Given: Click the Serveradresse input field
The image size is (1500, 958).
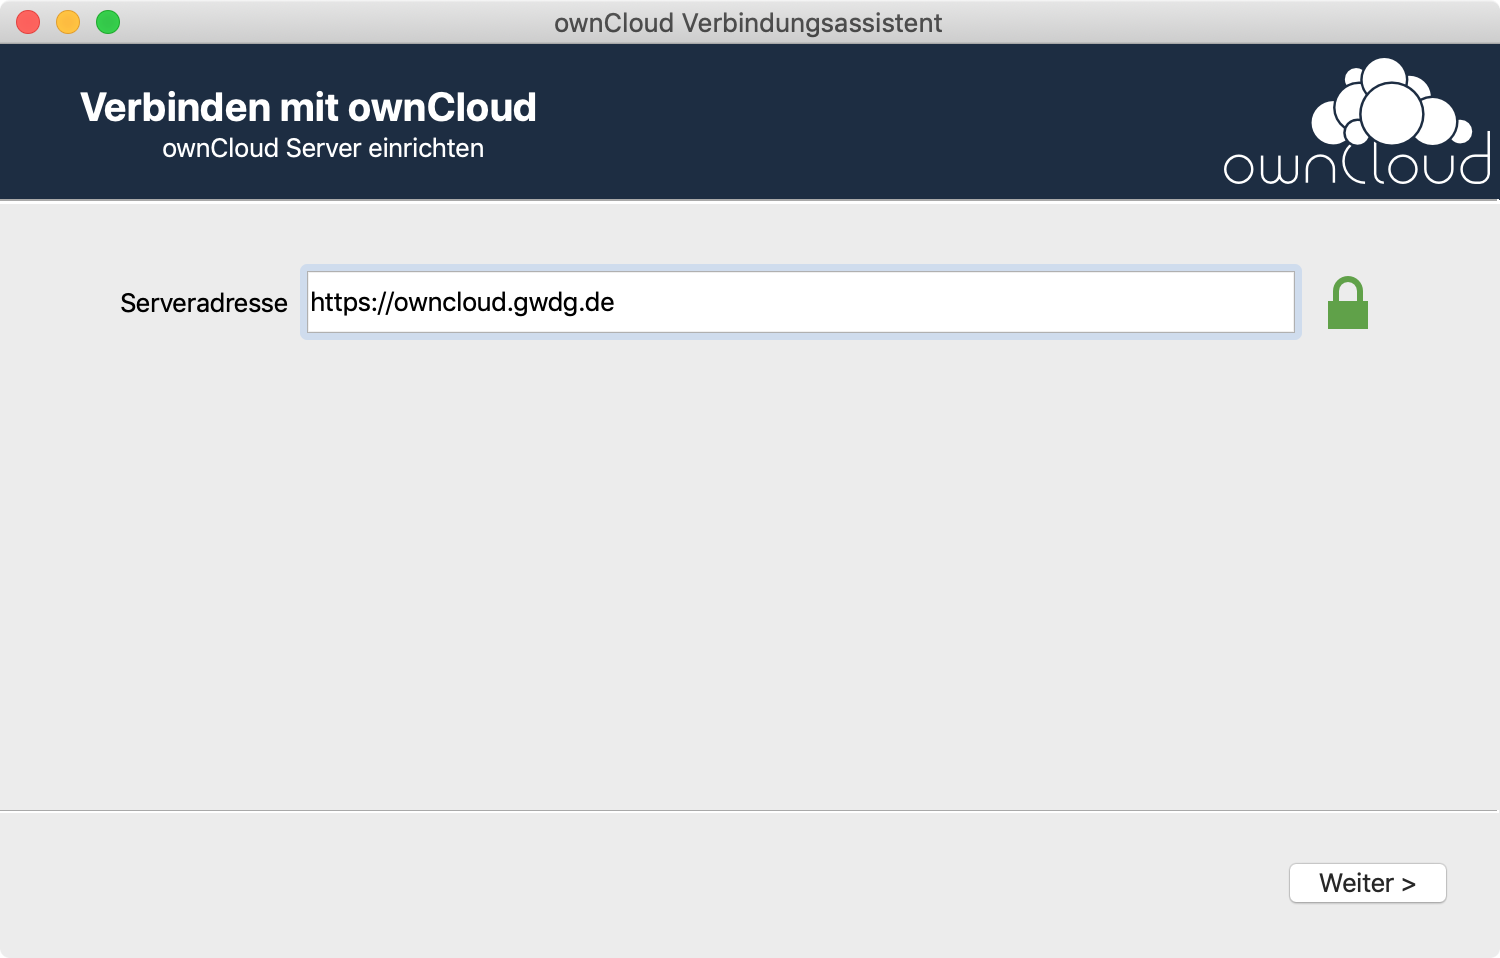Looking at the screenshot, I should [x=800, y=302].
